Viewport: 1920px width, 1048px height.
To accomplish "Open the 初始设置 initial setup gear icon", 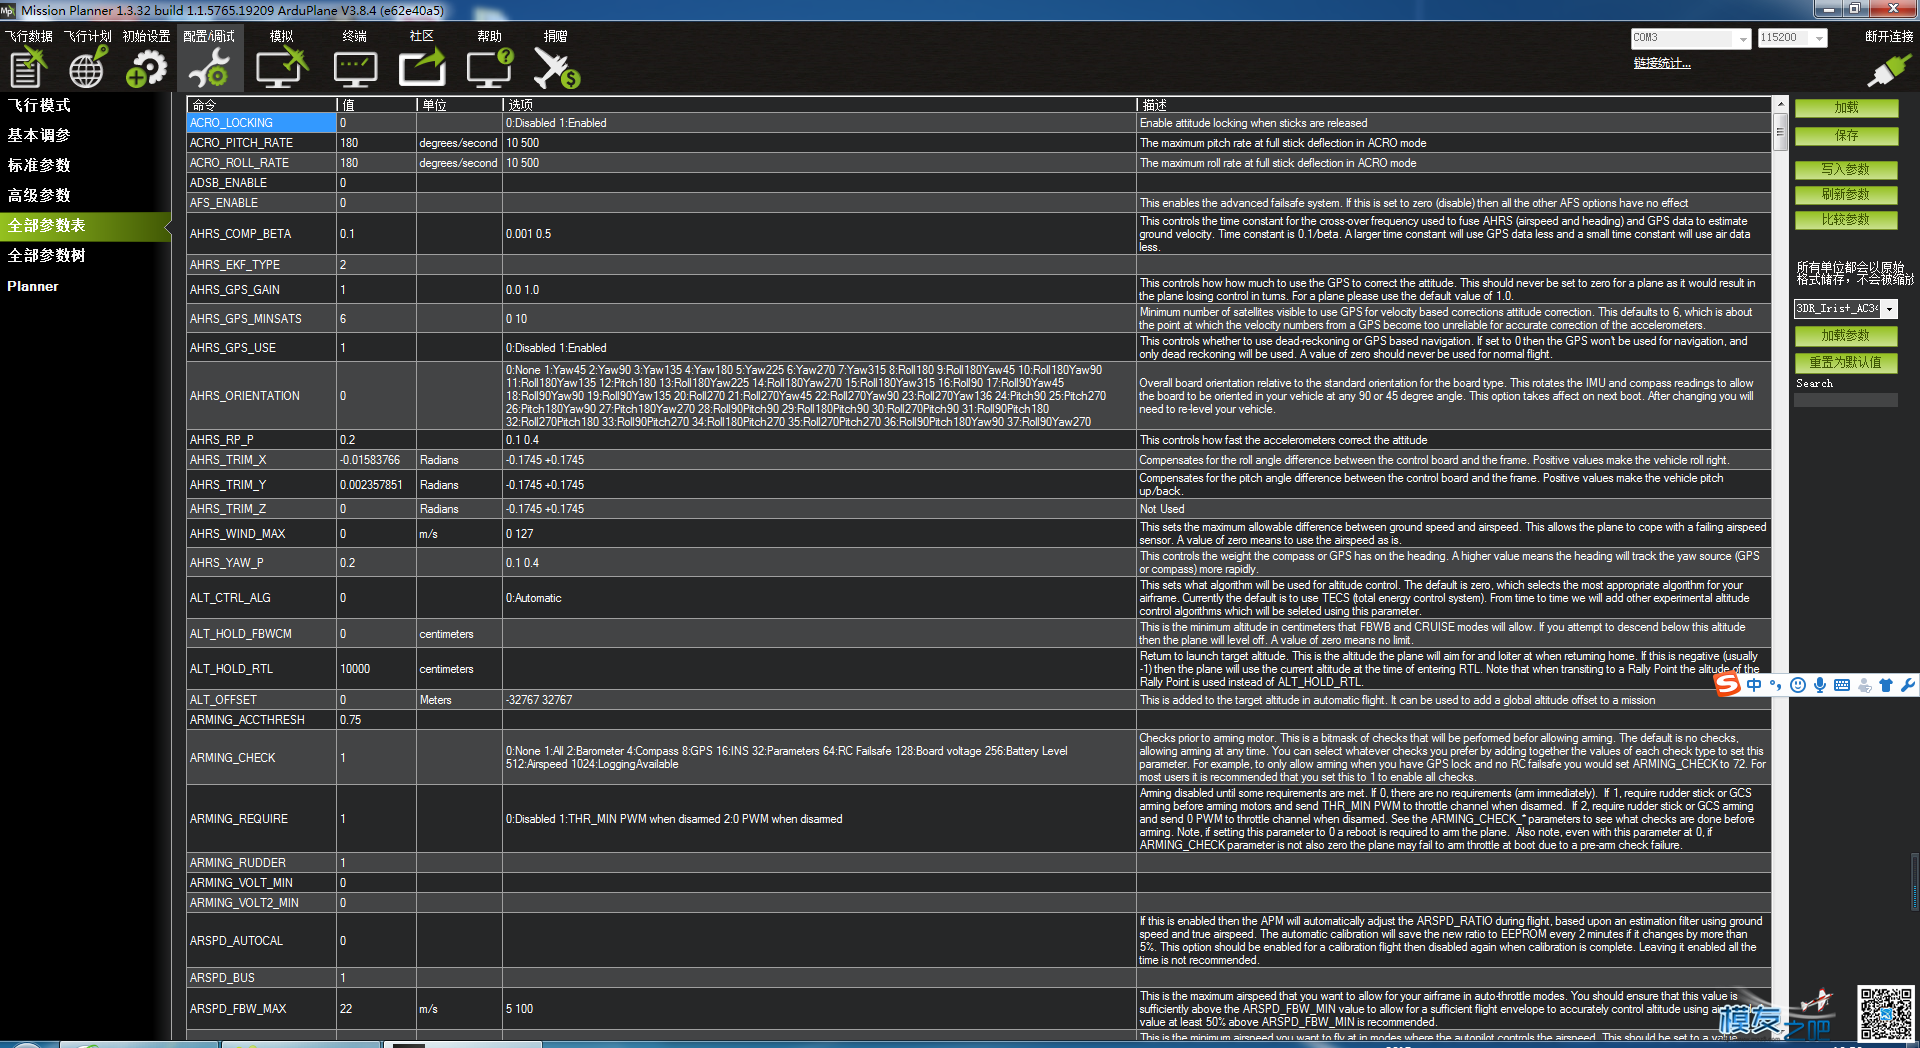I will [x=147, y=68].
